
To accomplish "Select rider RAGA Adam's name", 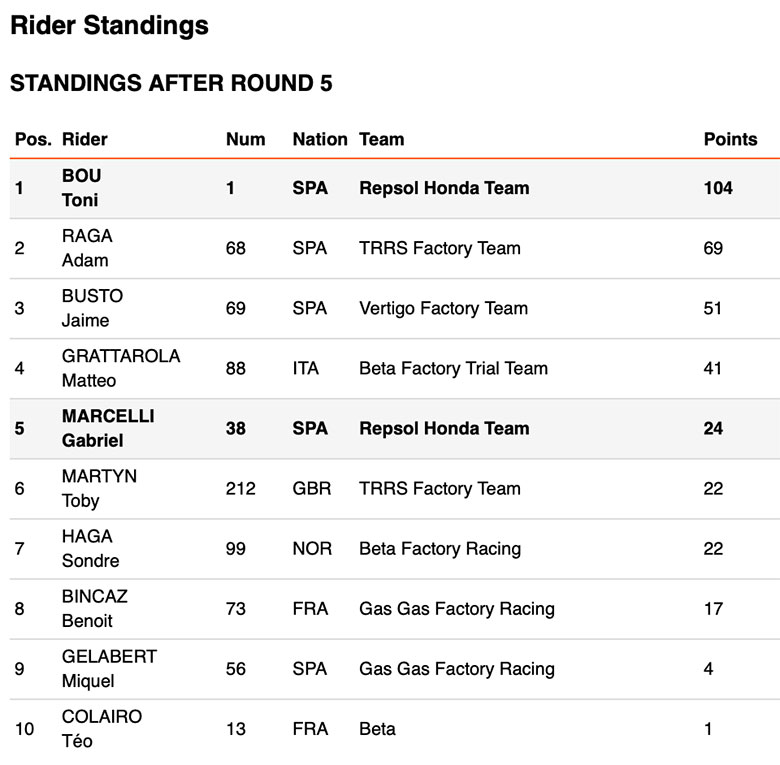I will (x=87, y=248).
